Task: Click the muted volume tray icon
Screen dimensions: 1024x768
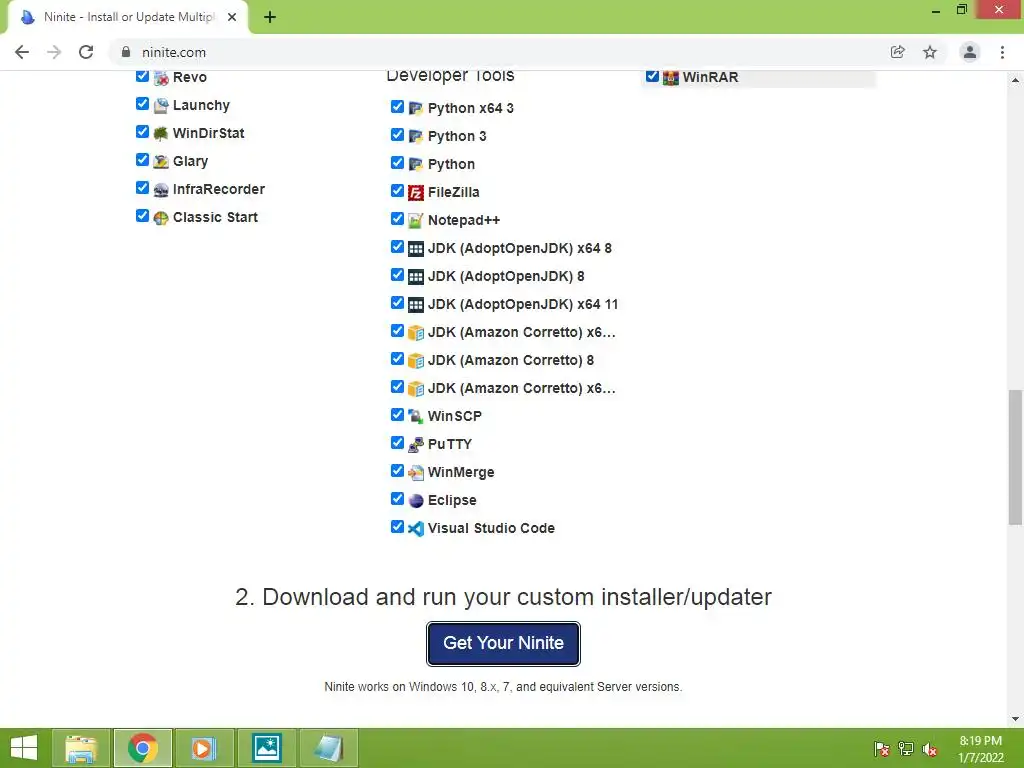Action: coord(930,749)
